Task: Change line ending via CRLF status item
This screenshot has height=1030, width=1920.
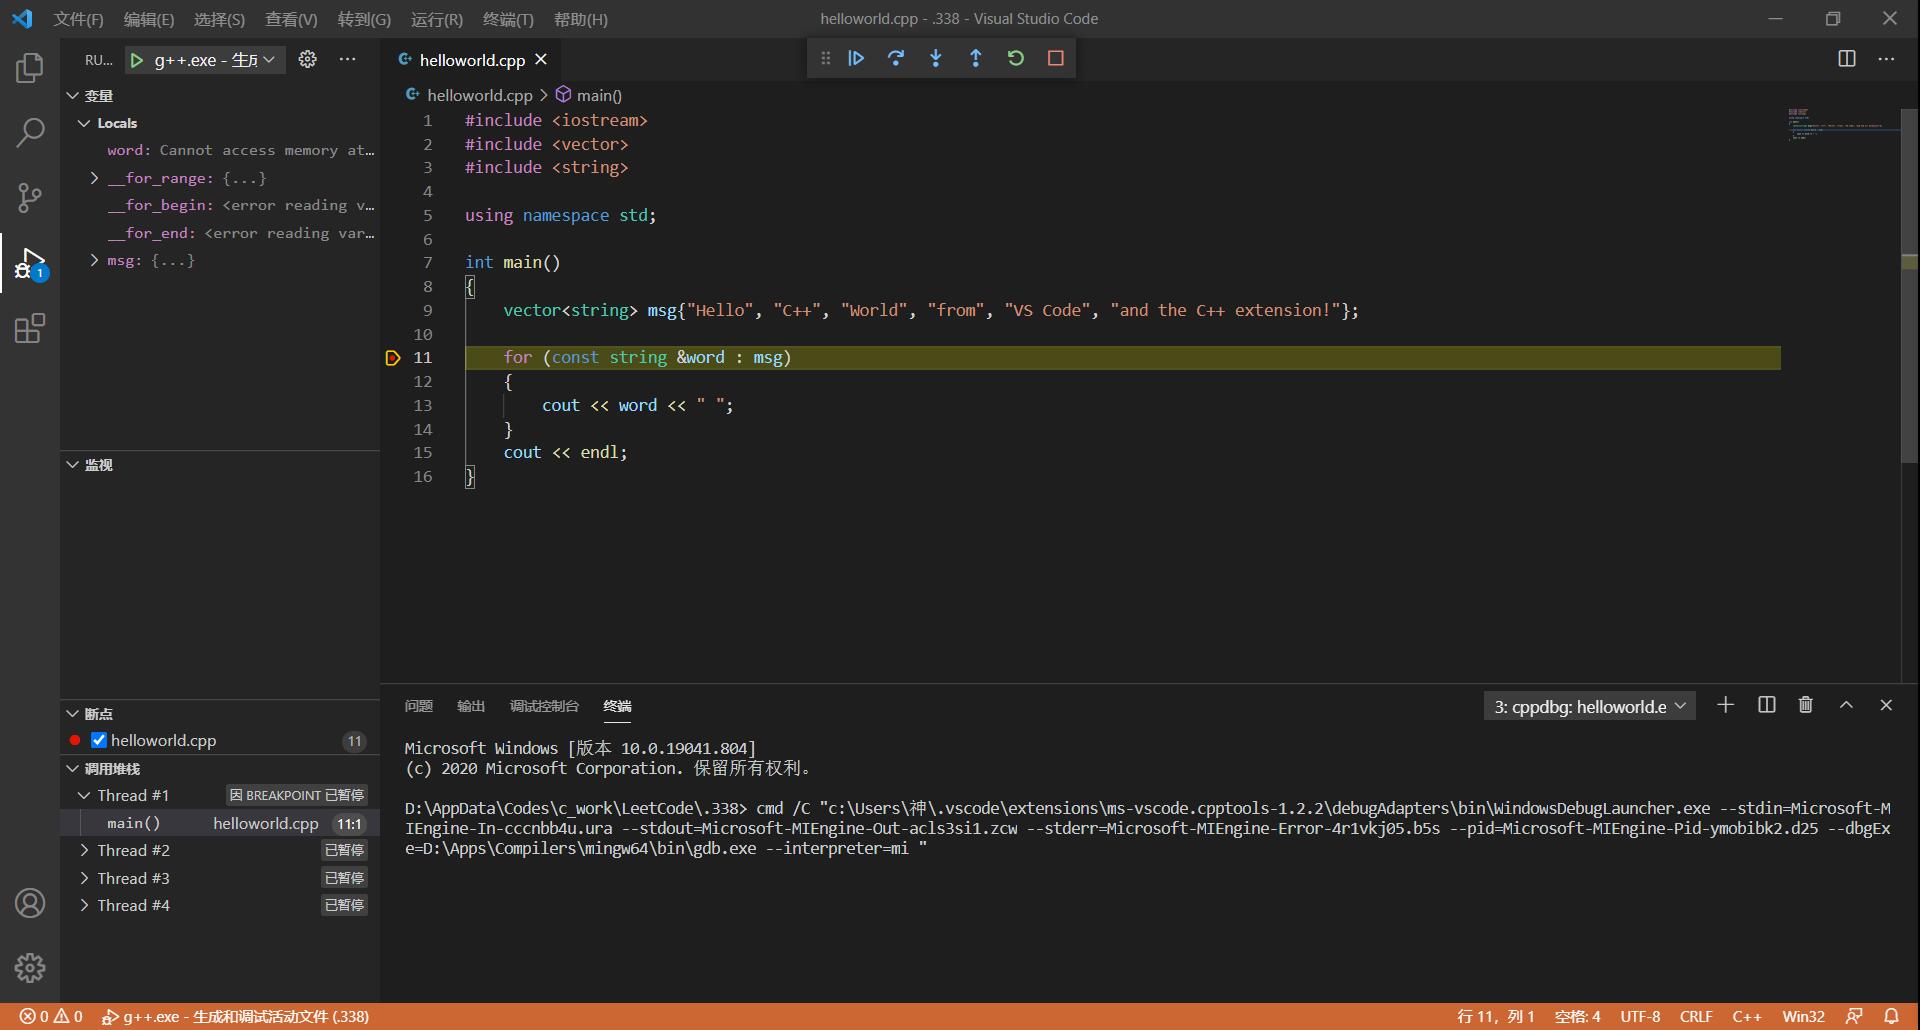Action: click(x=1696, y=1016)
